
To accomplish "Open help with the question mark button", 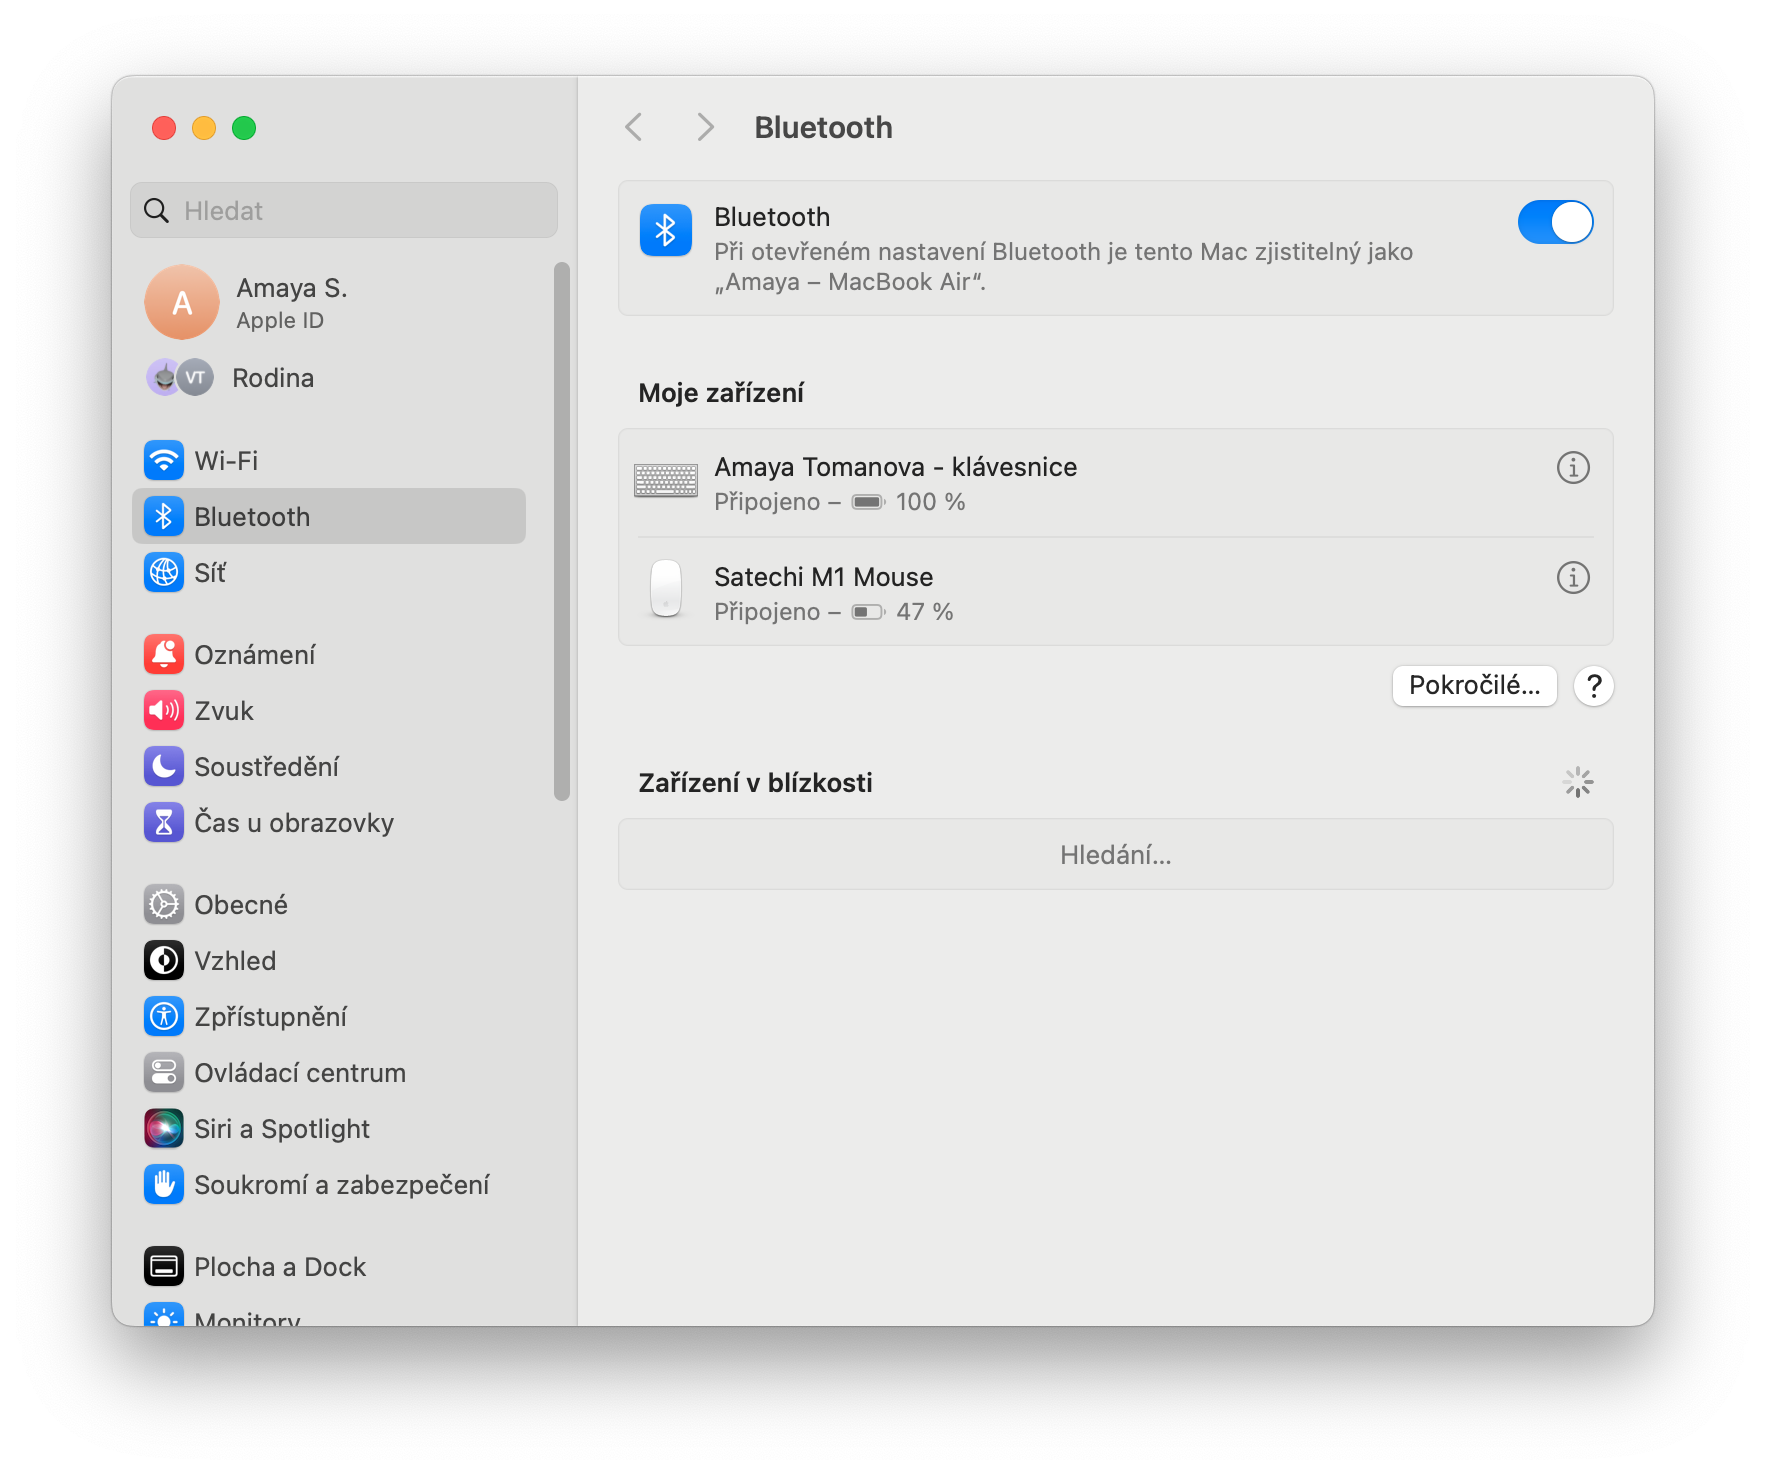I will pyautogui.click(x=1594, y=686).
